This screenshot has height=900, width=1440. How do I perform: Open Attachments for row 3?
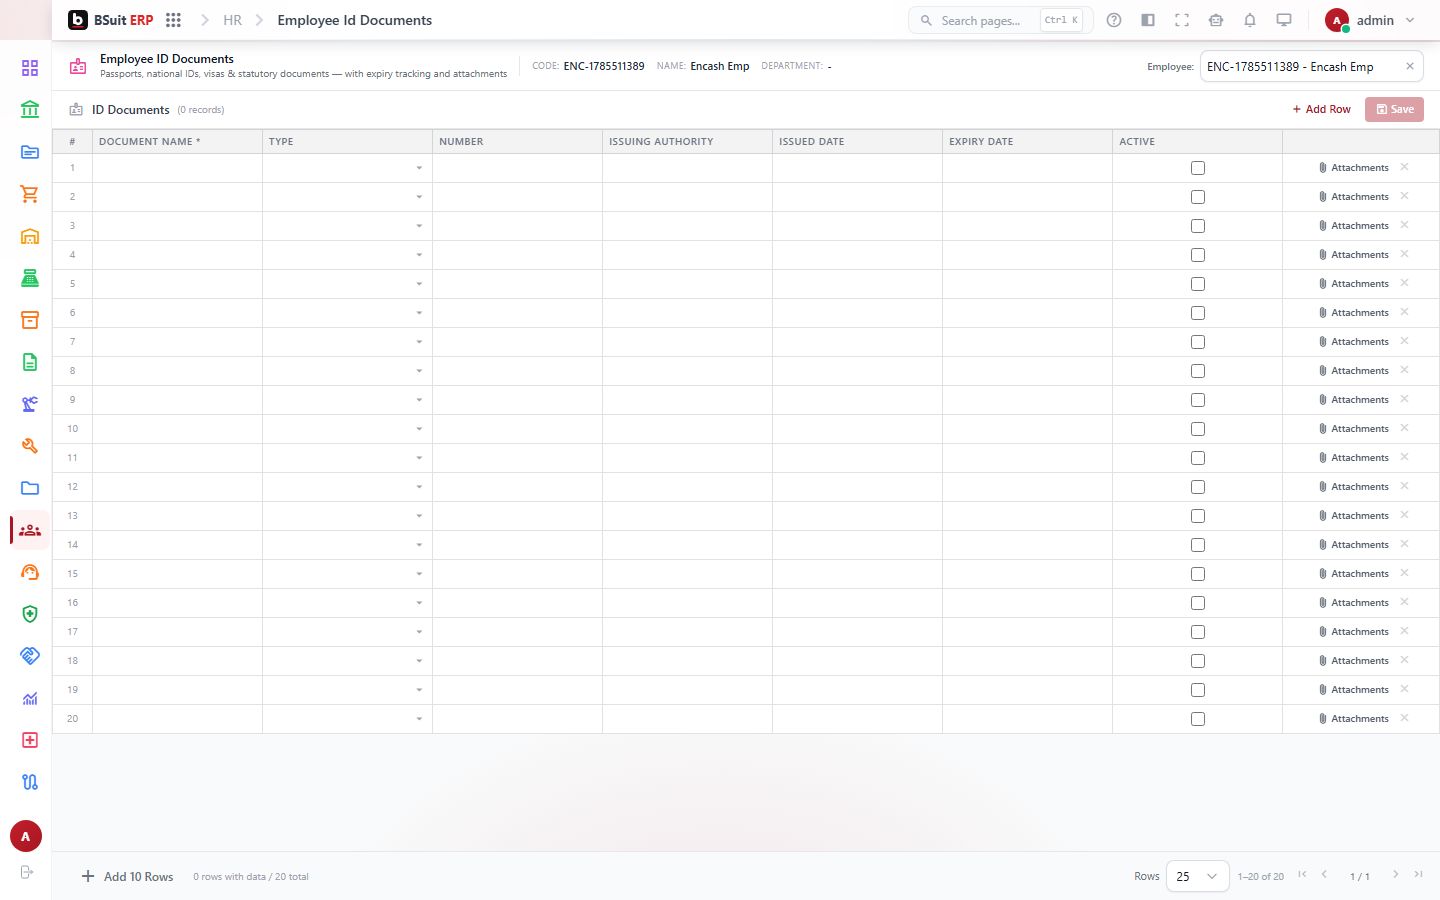pos(1353,226)
